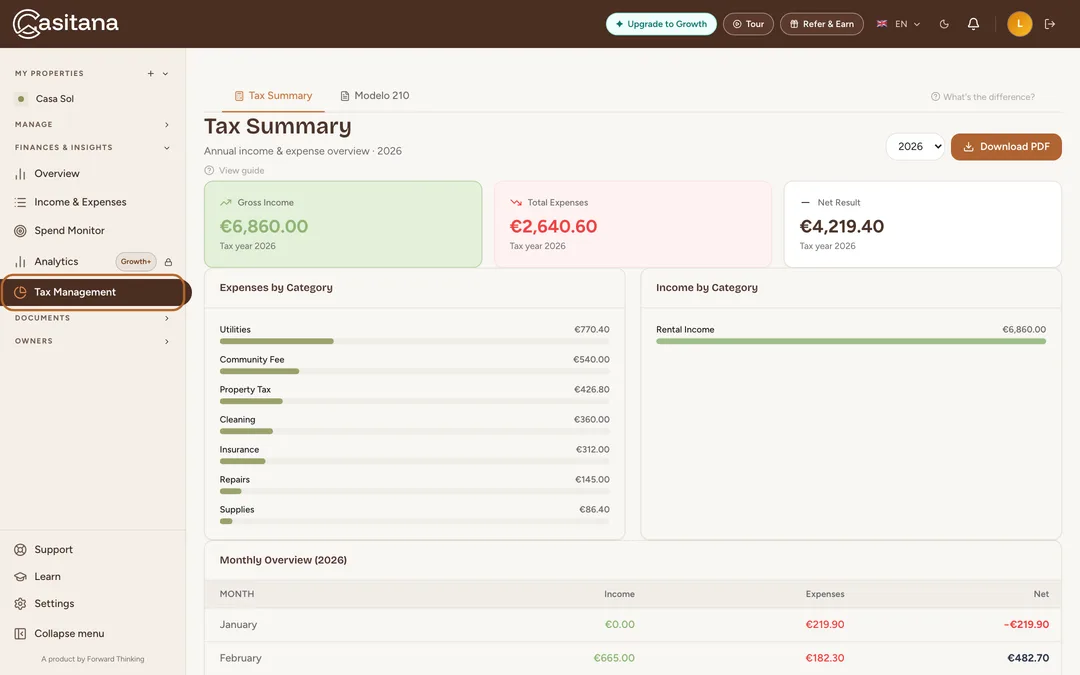Click the January month row
This screenshot has height=675, width=1080.
(x=633, y=625)
